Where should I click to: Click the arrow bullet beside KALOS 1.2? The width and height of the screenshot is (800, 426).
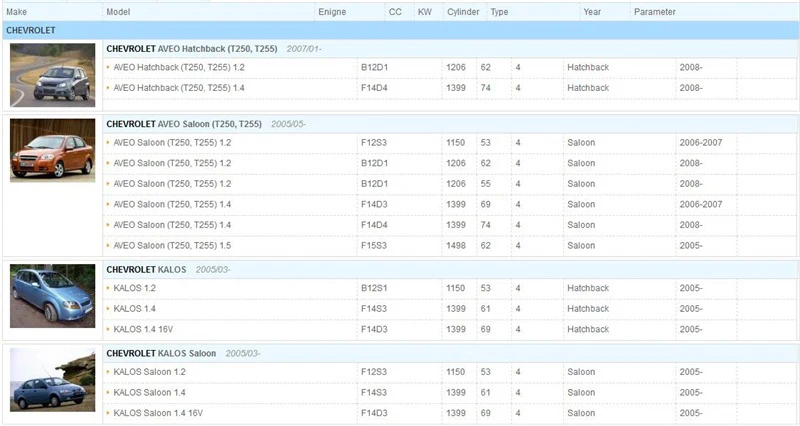click(x=108, y=288)
